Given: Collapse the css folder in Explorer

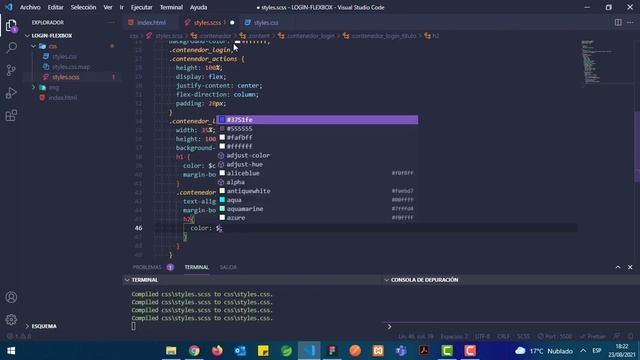Looking at the screenshot, I should pos(33,46).
